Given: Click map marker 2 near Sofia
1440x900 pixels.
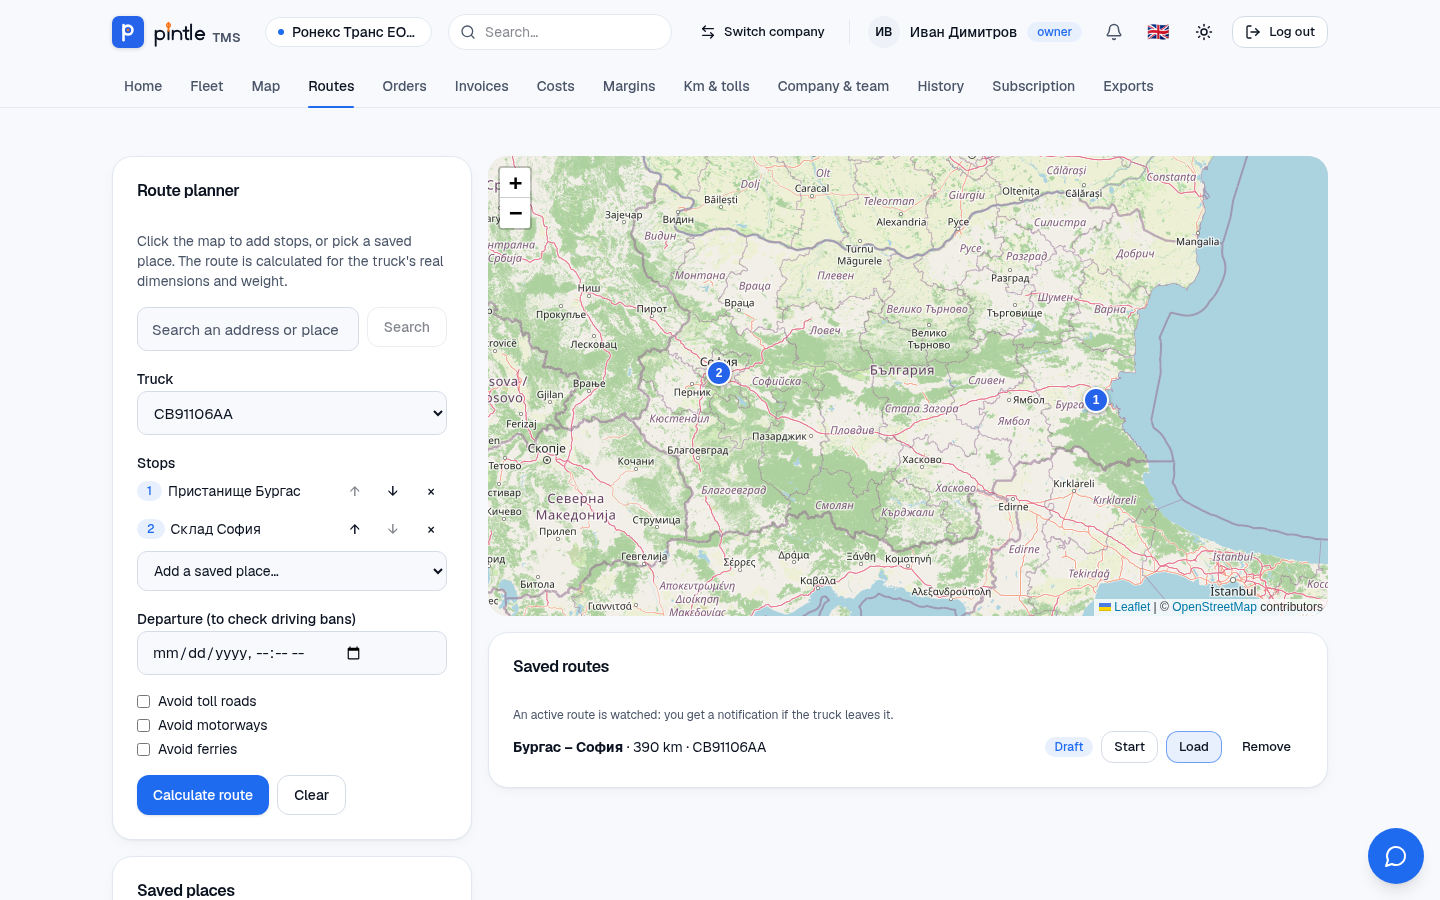Looking at the screenshot, I should coord(719,373).
